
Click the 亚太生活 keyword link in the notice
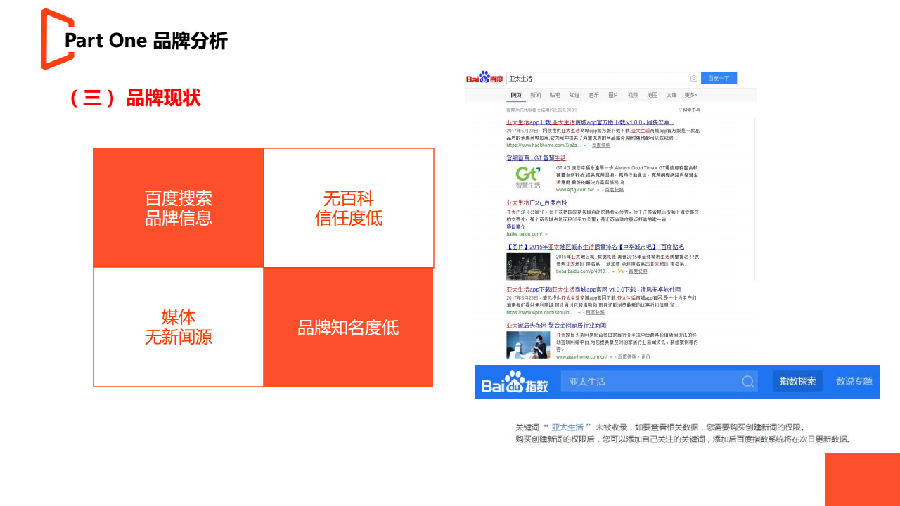[573, 426]
